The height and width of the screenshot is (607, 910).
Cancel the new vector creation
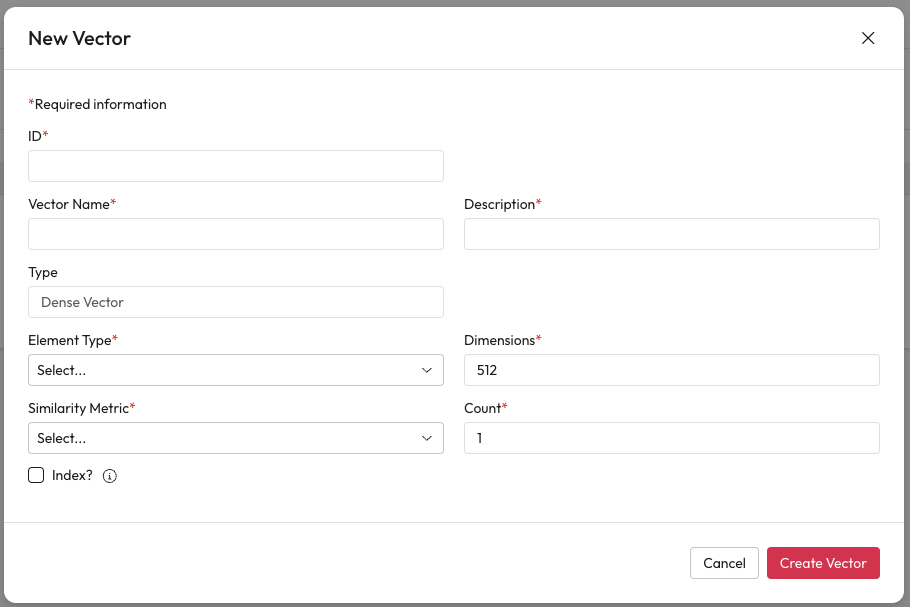click(724, 563)
